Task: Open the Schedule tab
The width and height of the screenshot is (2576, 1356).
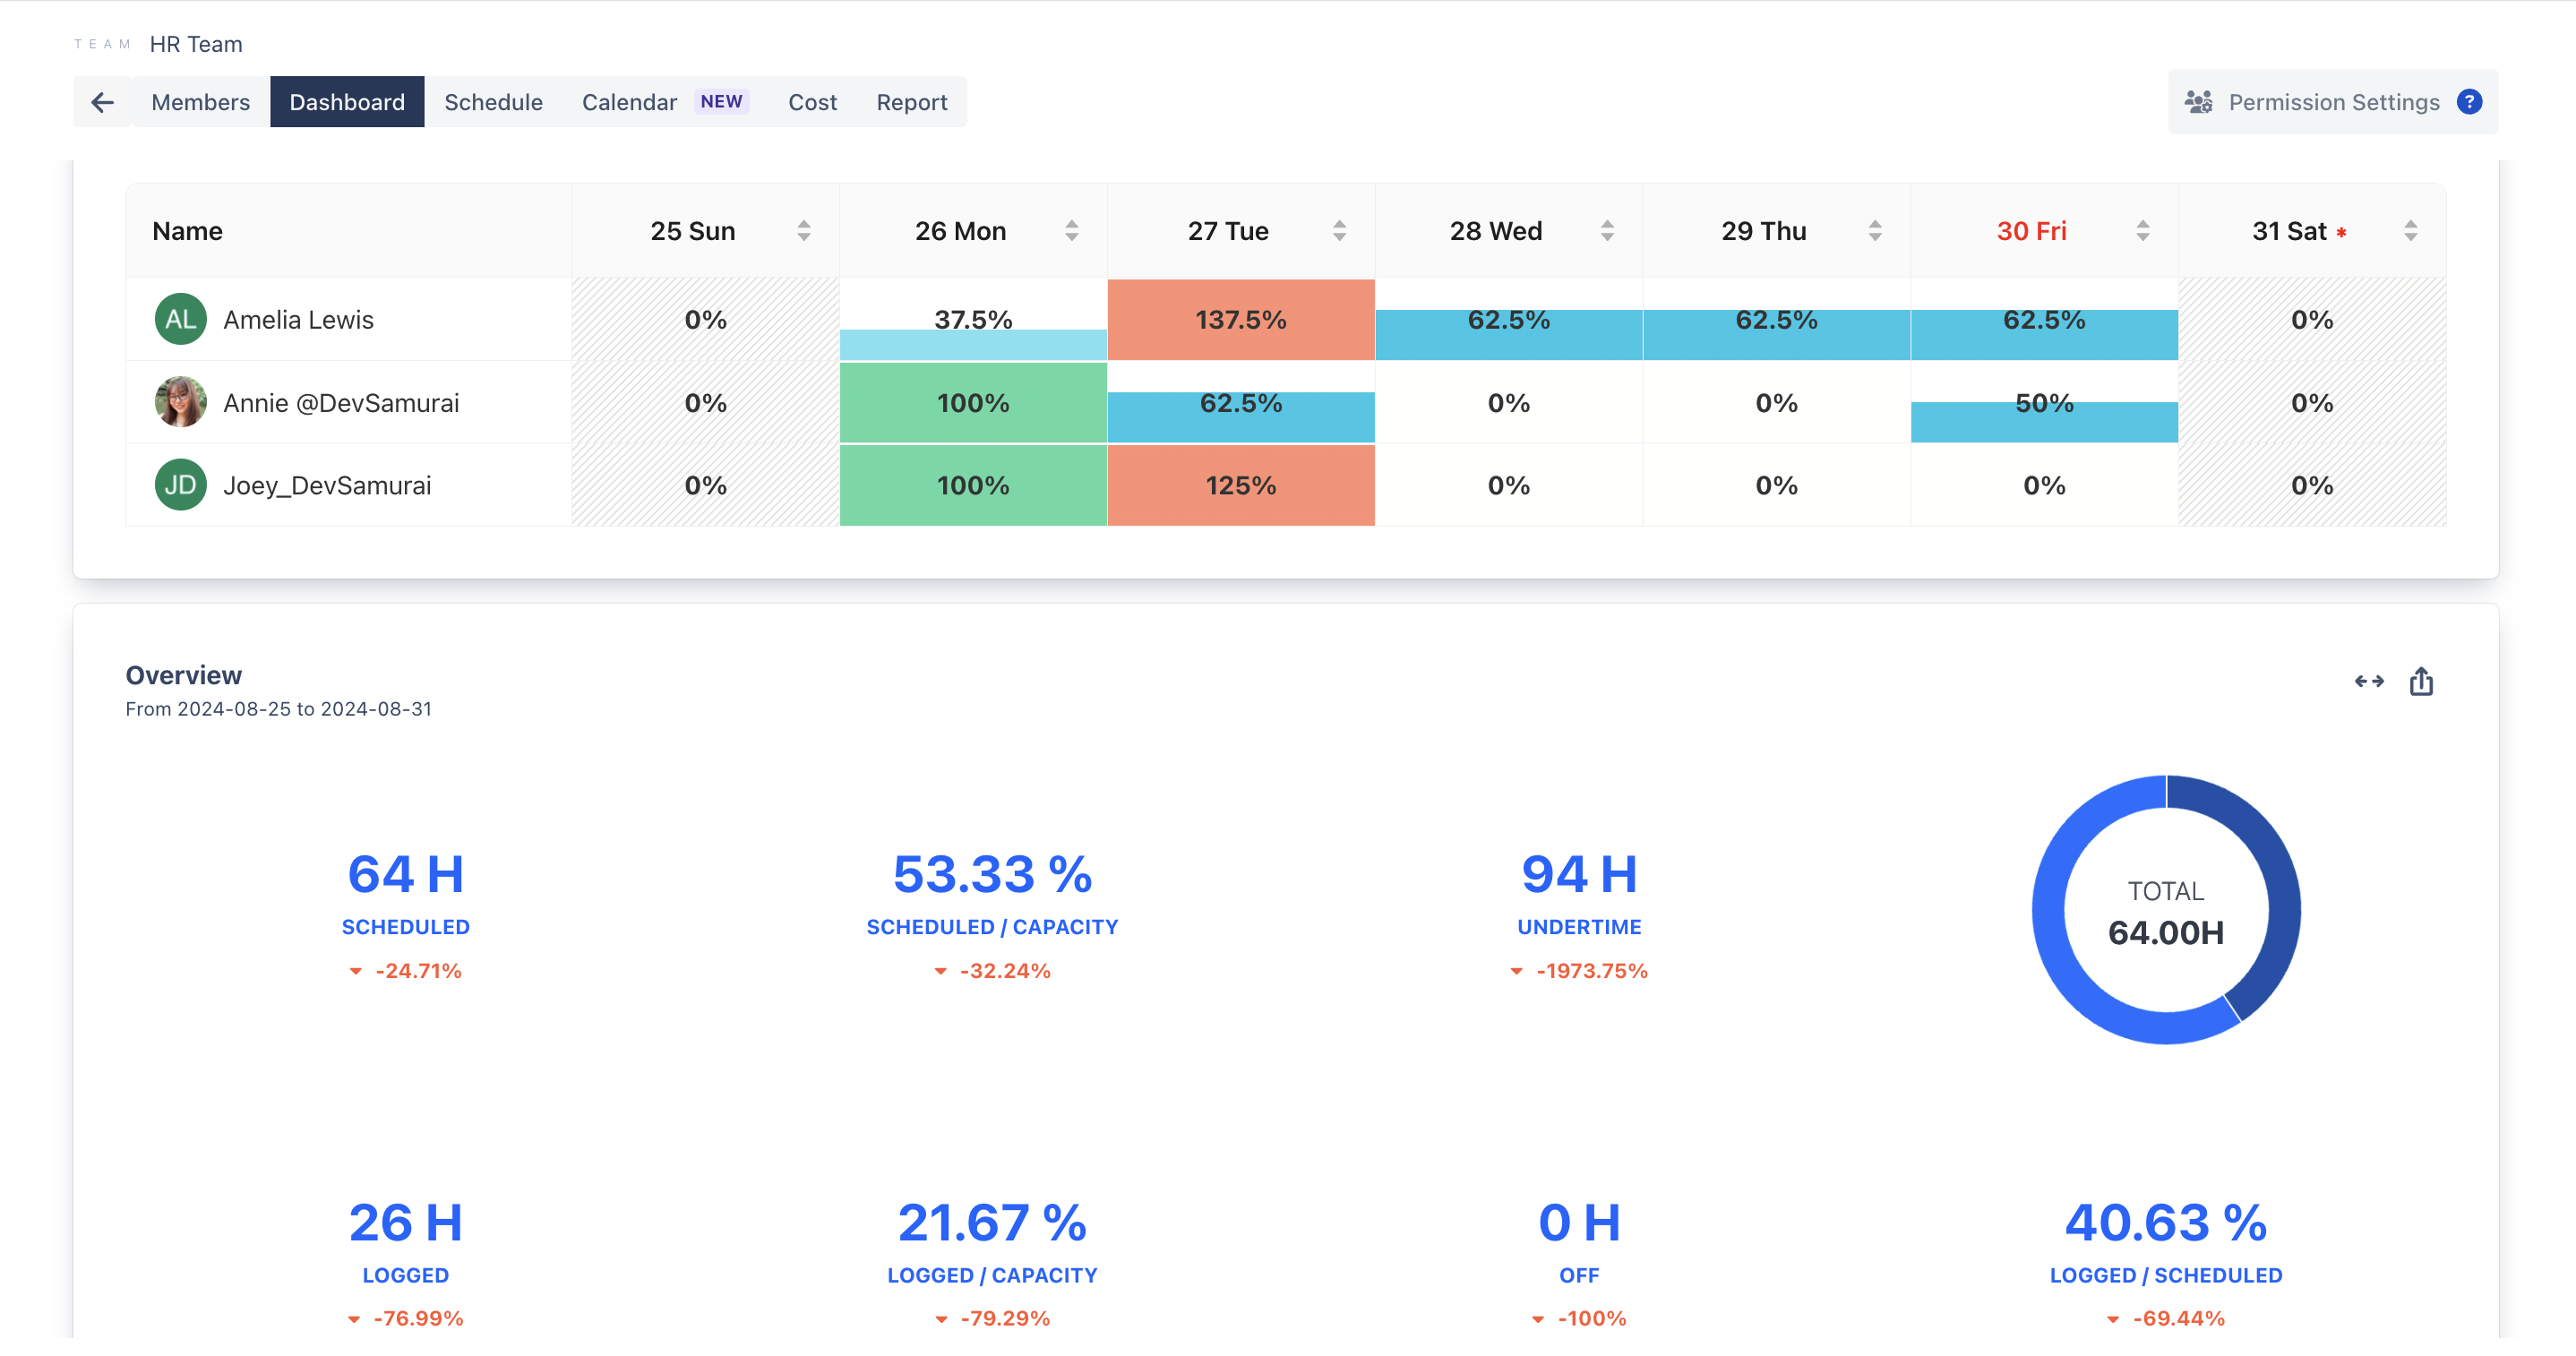Action: pyautogui.click(x=493, y=102)
